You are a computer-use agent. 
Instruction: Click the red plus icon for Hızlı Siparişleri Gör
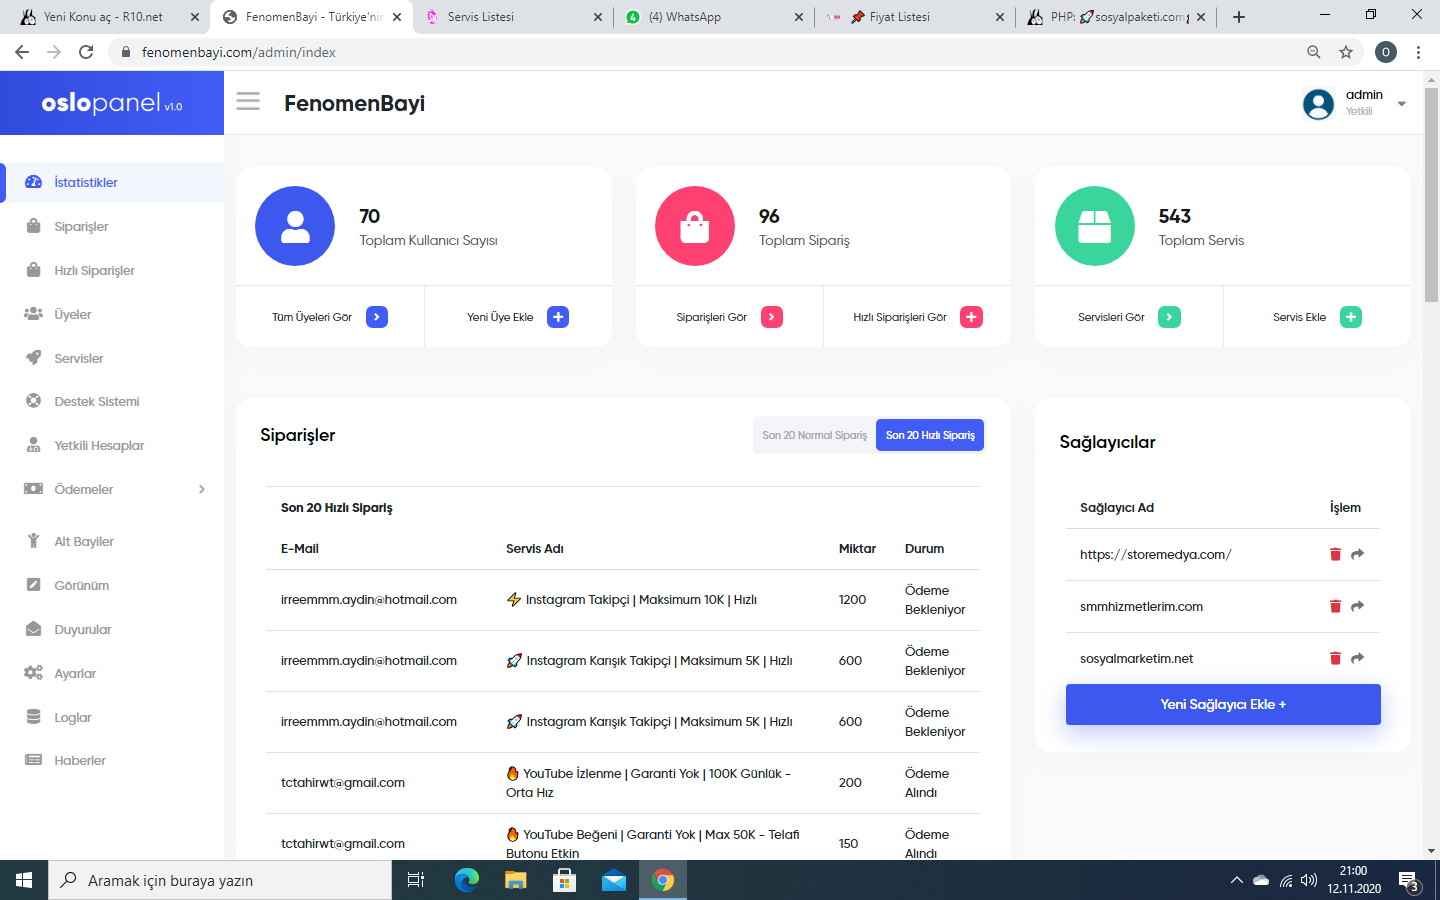click(971, 317)
